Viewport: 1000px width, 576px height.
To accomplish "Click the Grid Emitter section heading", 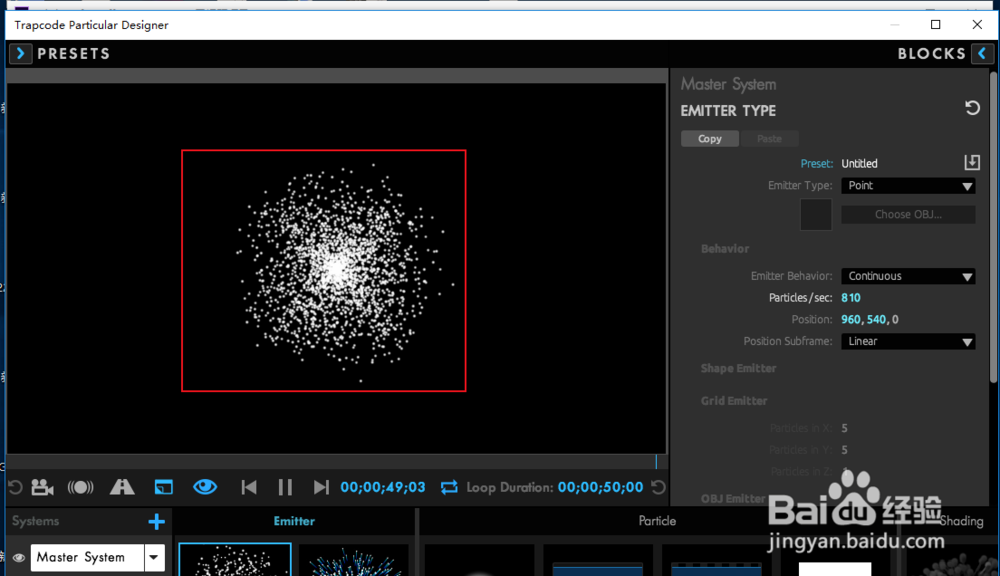I will tap(733, 401).
